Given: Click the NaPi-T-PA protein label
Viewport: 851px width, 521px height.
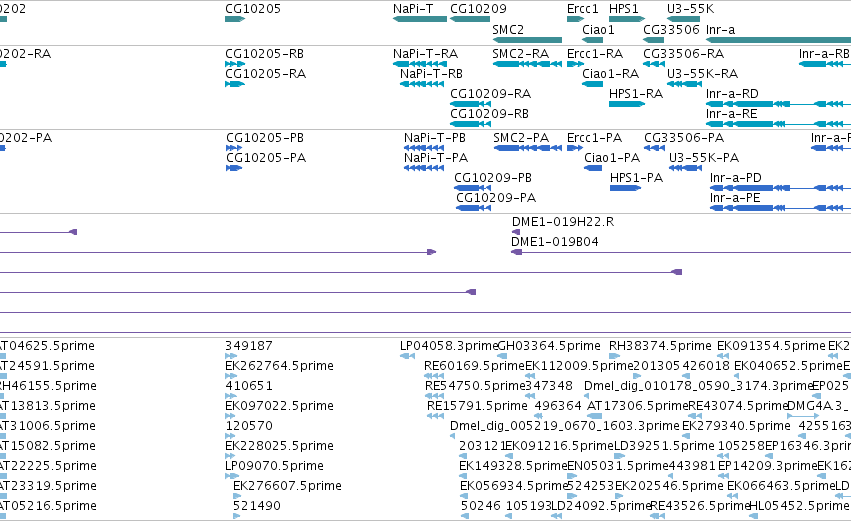Looking at the screenshot, I should tap(436, 158).
